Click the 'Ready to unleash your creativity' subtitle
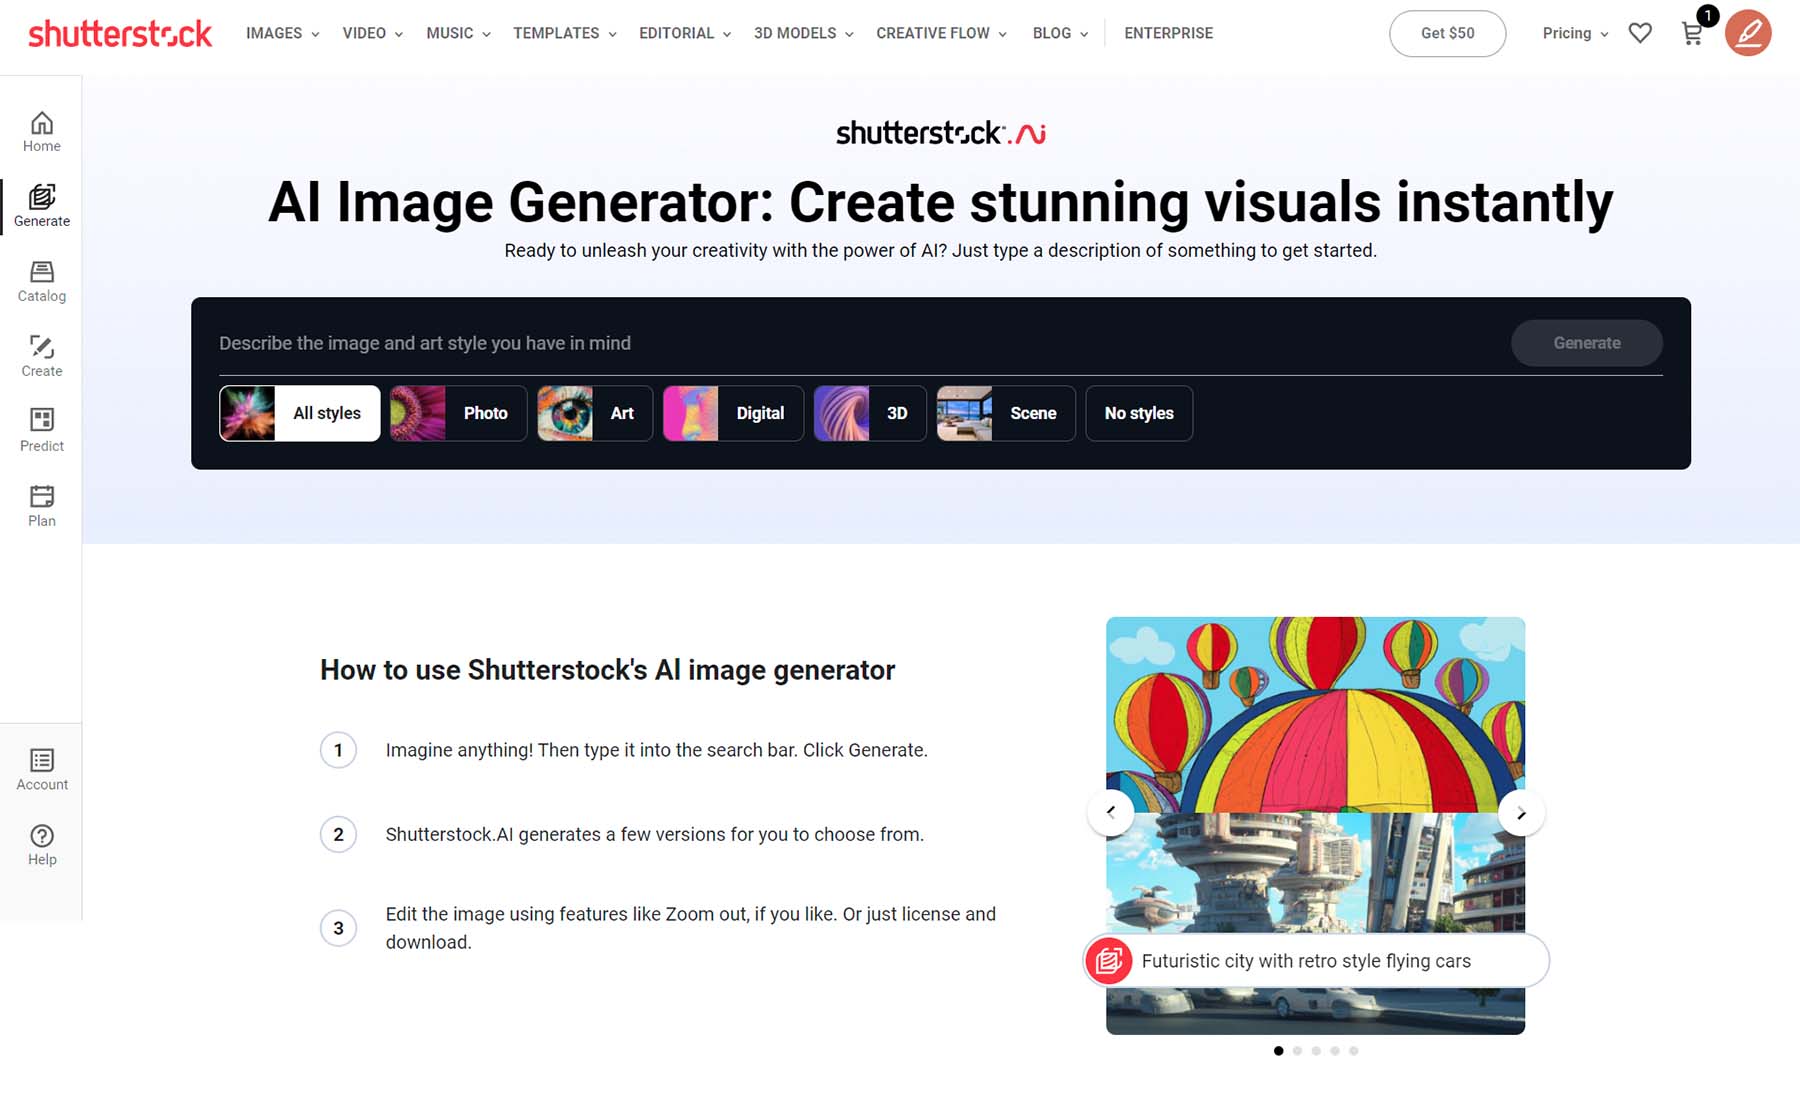 pos(941,250)
